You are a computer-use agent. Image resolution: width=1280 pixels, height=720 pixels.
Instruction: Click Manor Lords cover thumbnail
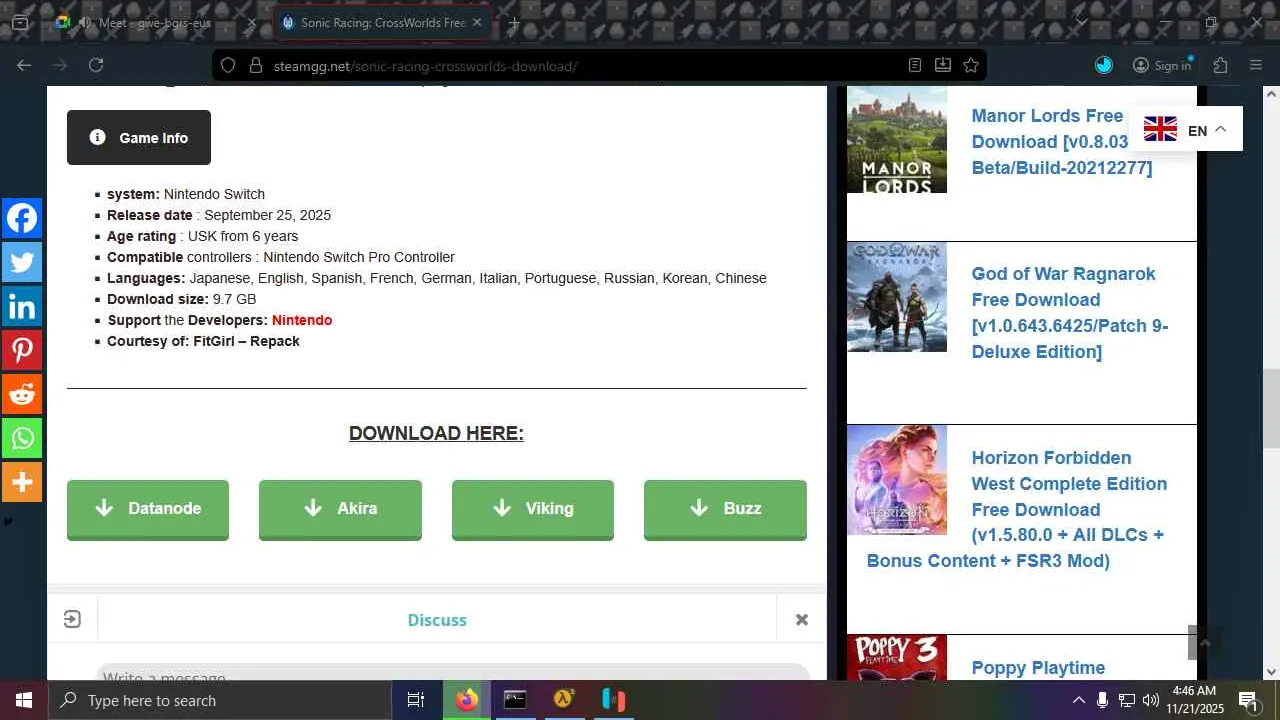coord(897,139)
